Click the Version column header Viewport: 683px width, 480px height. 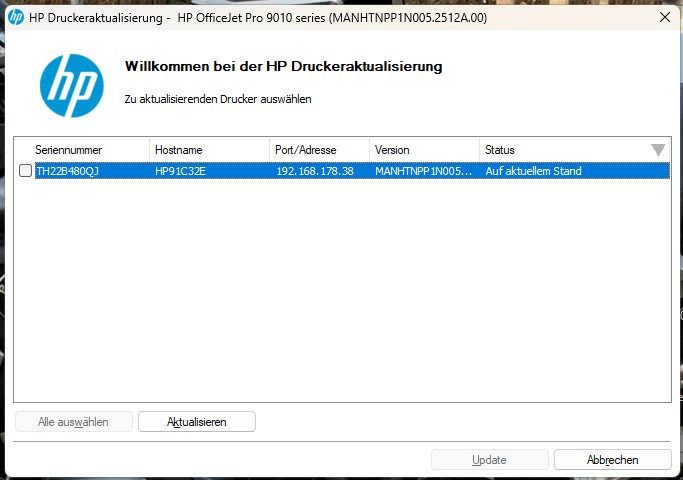coord(392,150)
